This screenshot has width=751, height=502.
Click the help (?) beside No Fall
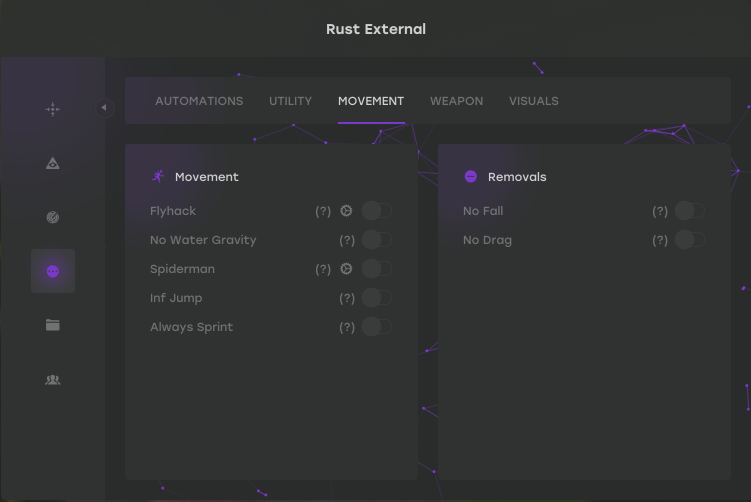[660, 211]
